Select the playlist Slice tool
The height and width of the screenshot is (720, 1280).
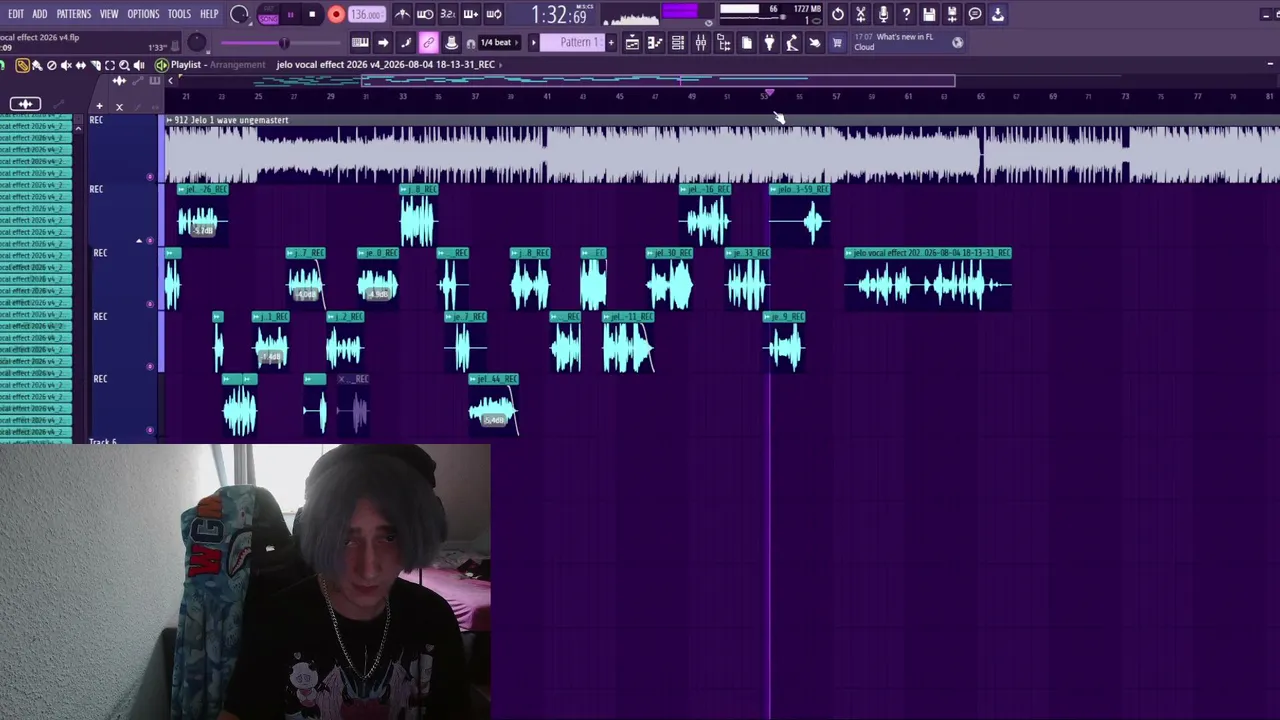96,65
